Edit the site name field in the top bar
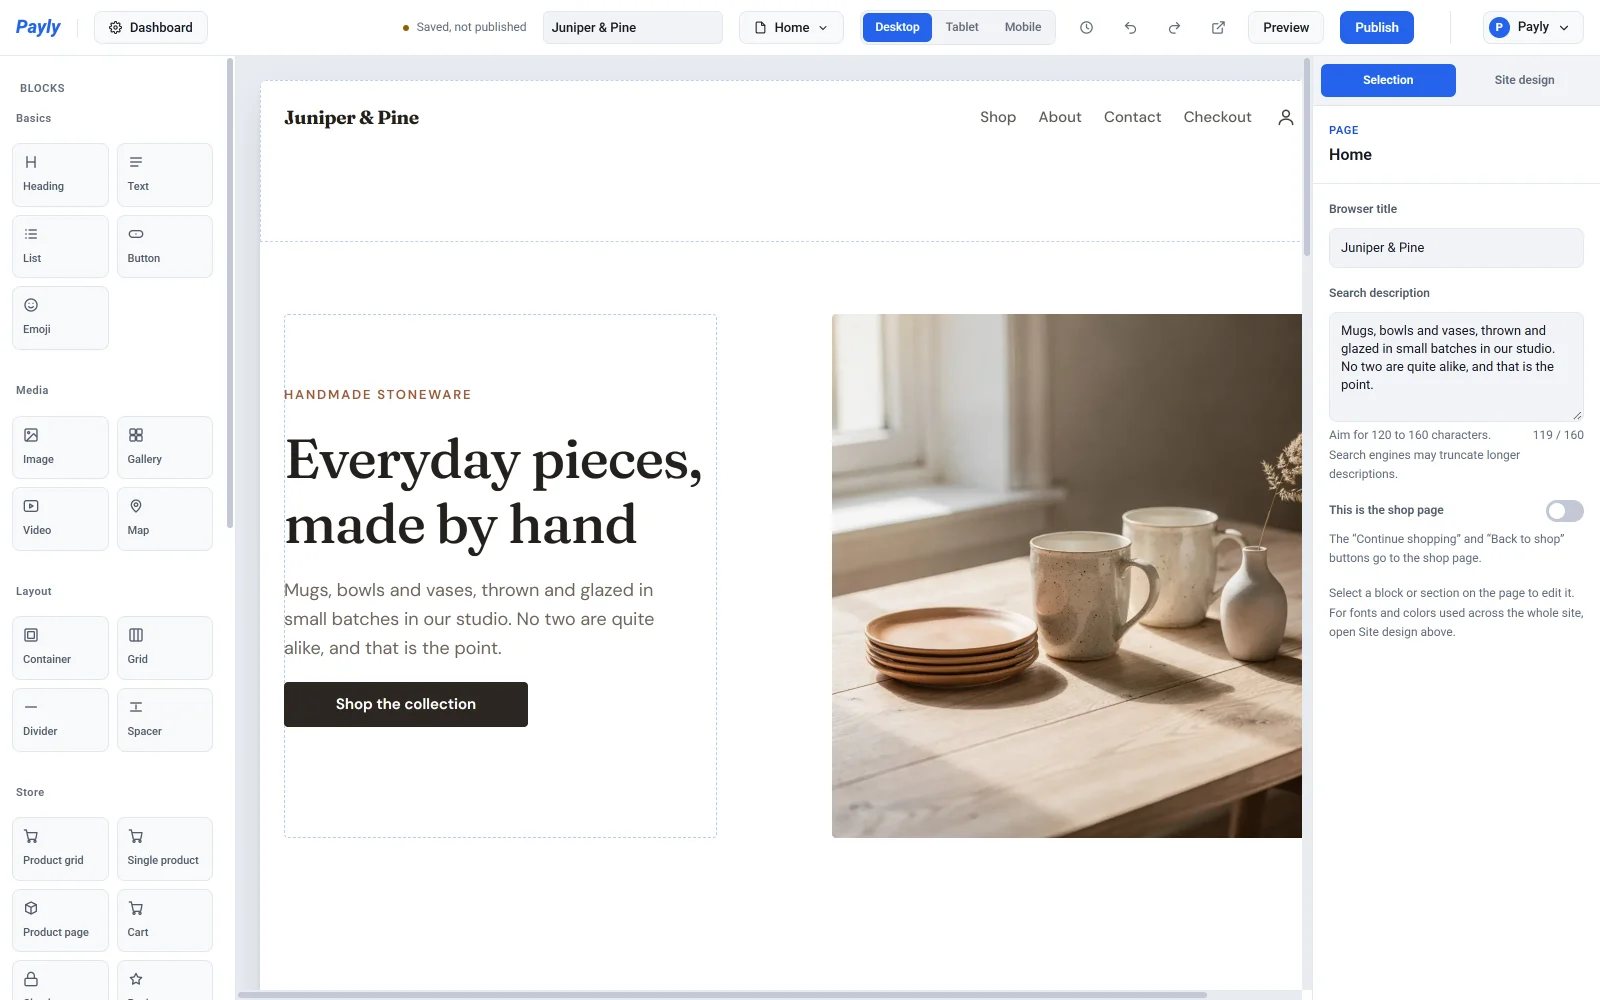 [633, 28]
